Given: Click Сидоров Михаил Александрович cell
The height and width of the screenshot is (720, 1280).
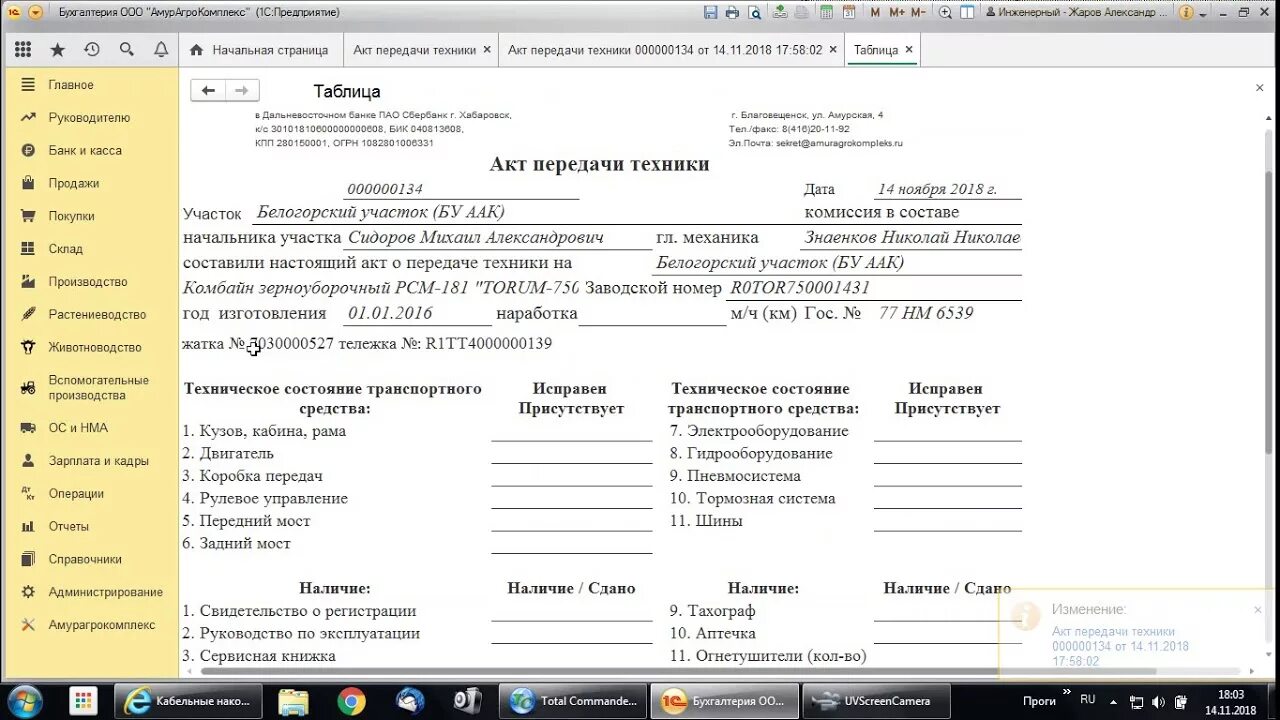Looking at the screenshot, I should [497, 238].
